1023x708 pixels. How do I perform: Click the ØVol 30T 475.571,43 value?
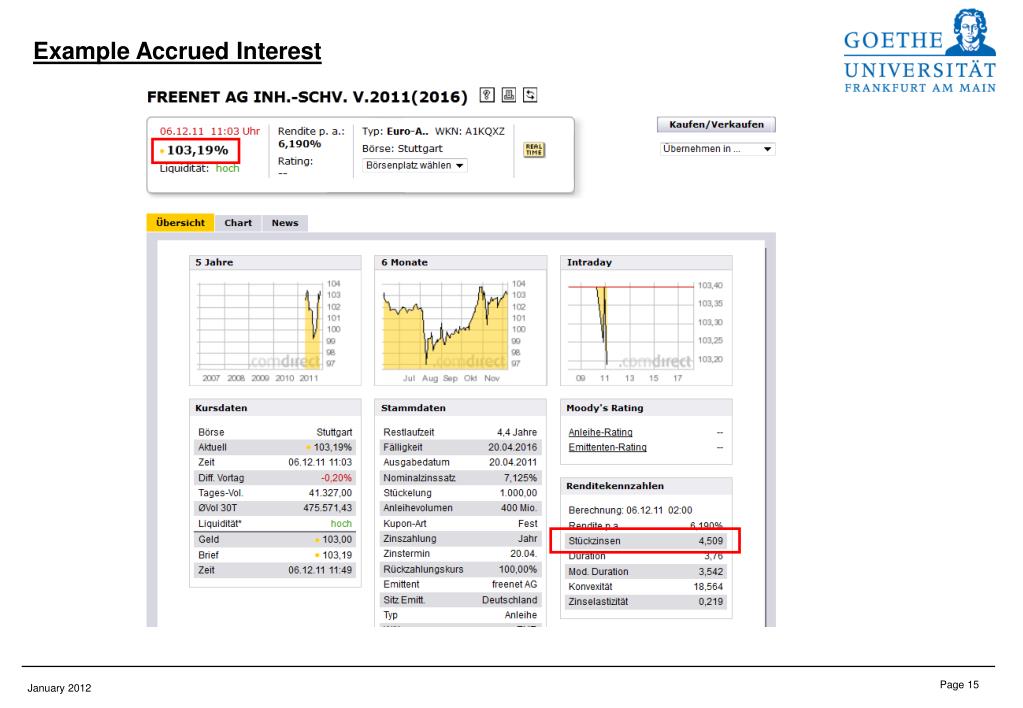click(x=328, y=508)
